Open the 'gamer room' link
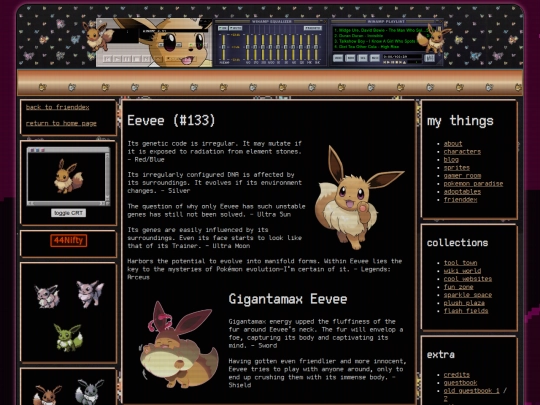540x405 pixels. click(x=462, y=176)
